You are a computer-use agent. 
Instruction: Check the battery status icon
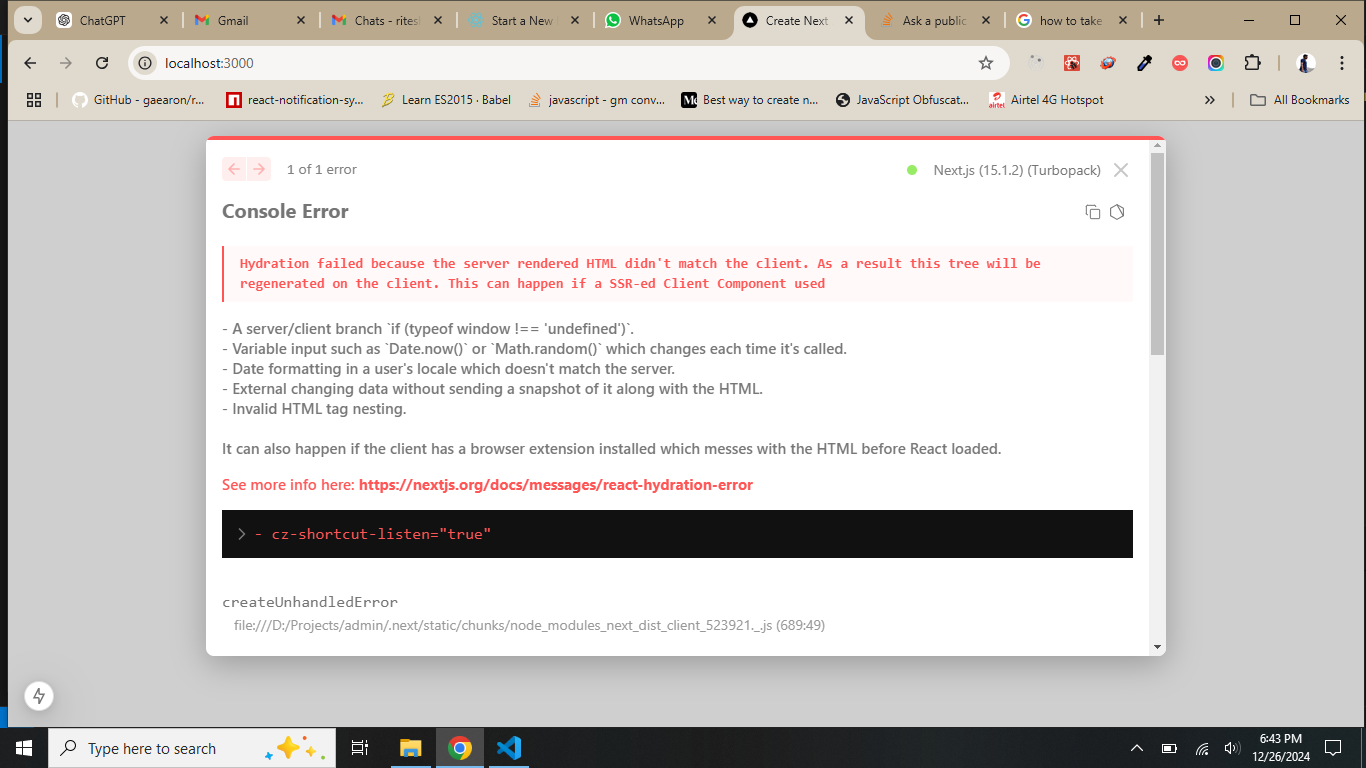(x=1169, y=748)
